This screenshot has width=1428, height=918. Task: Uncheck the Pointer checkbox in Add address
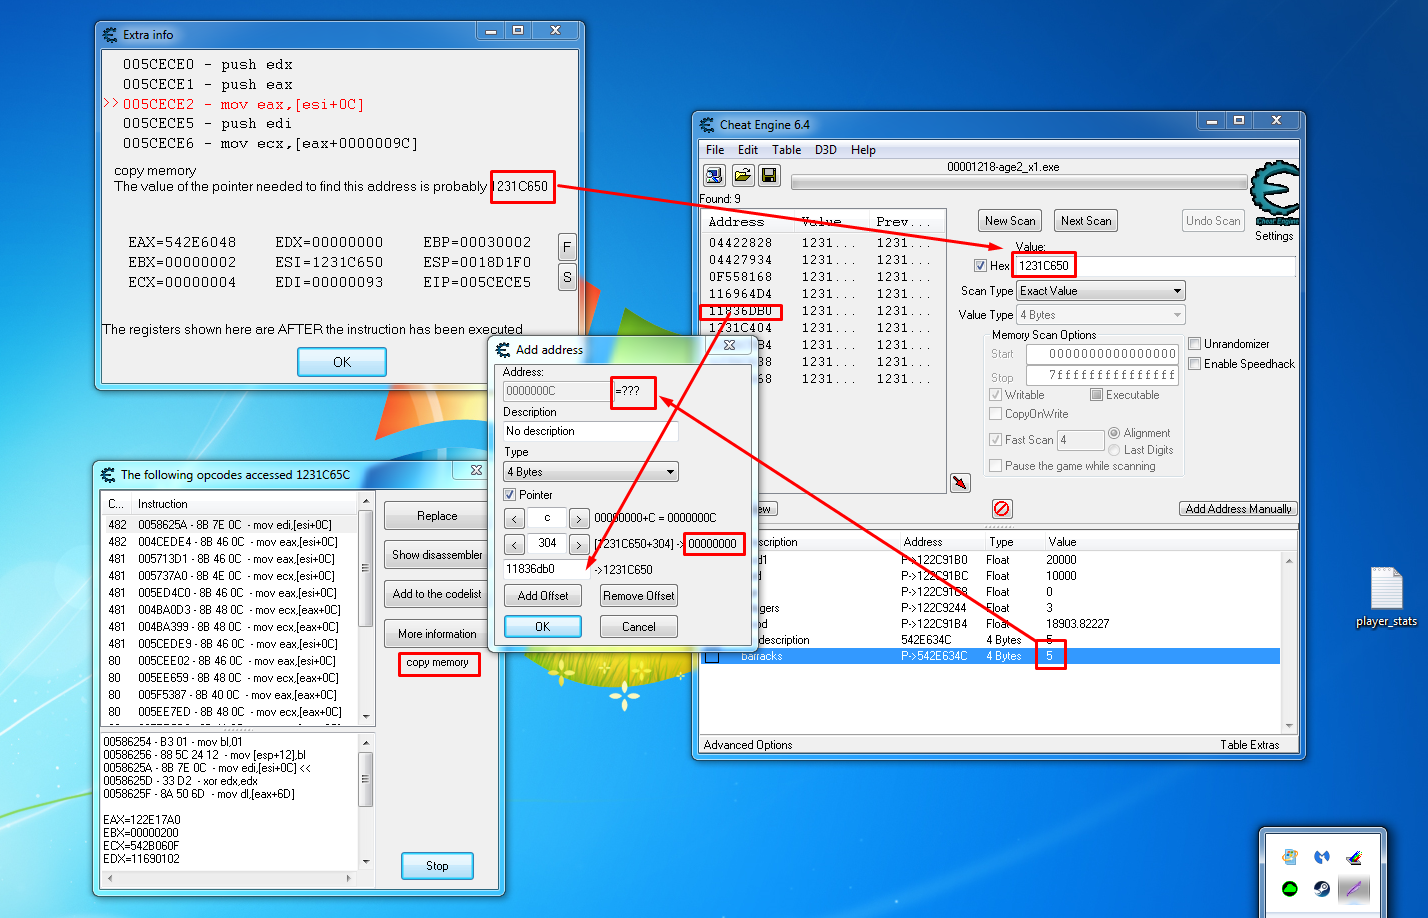(x=510, y=495)
